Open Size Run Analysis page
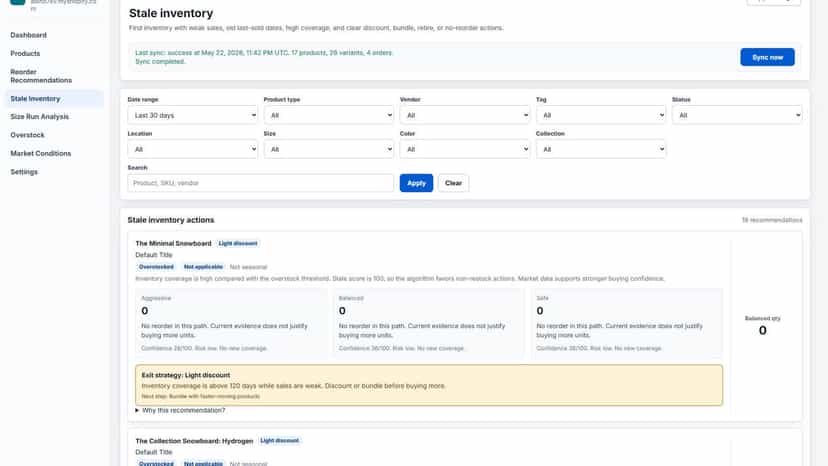The height and width of the screenshot is (466, 828). click(x=40, y=117)
